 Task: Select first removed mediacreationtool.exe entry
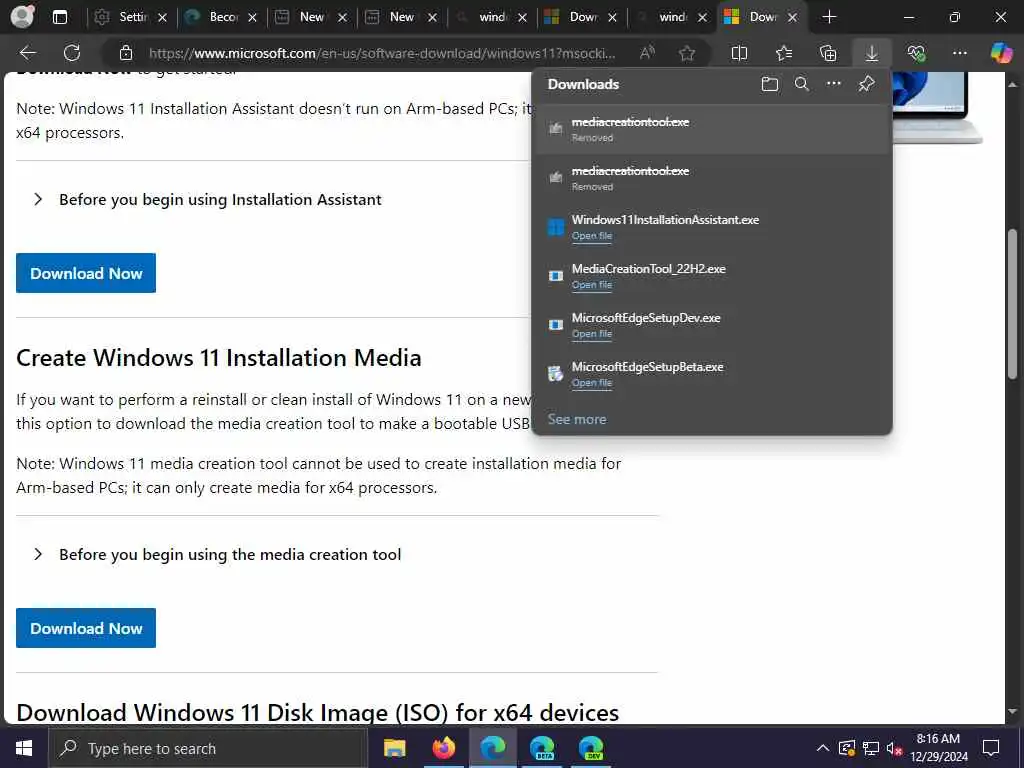click(x=712, y=129)
